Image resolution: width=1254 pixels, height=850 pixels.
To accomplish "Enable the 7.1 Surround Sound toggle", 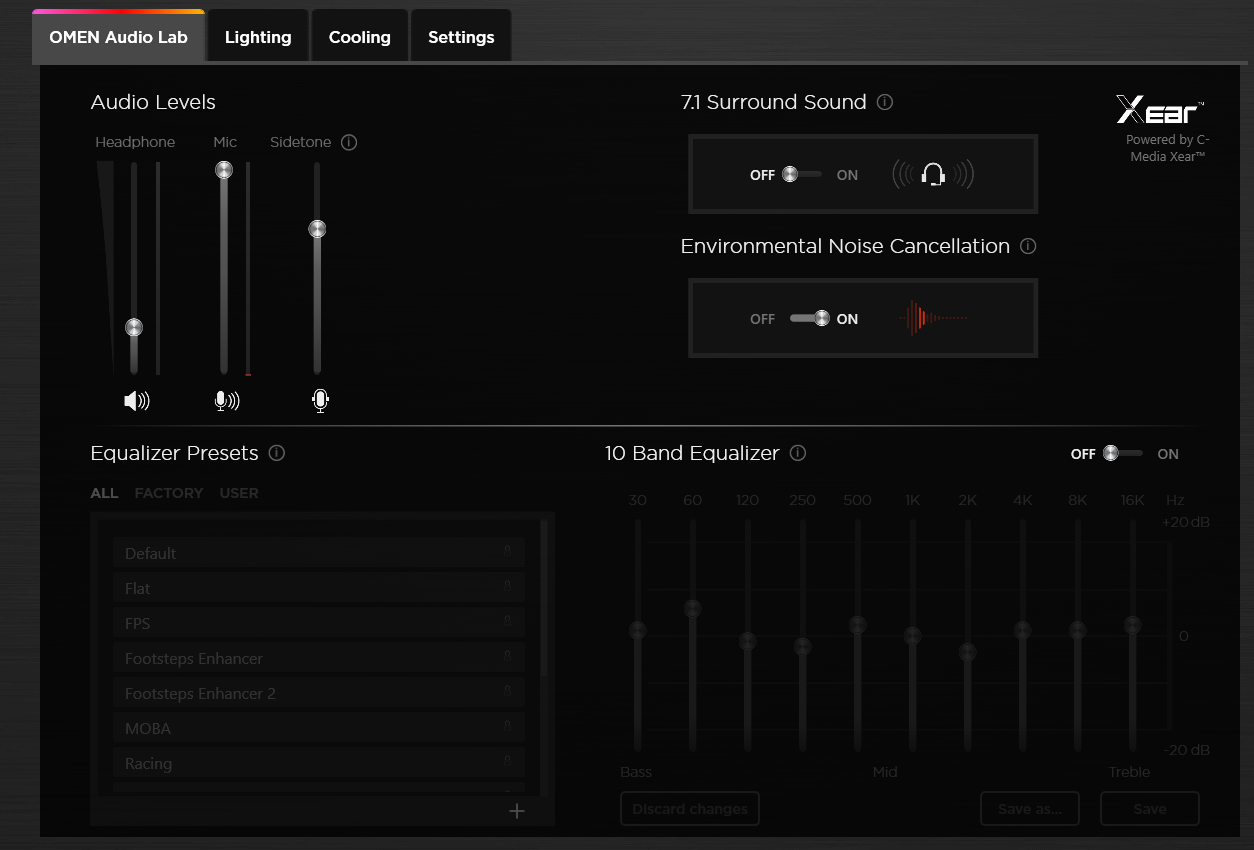I will pyautogui.click(x=805, y=175).
